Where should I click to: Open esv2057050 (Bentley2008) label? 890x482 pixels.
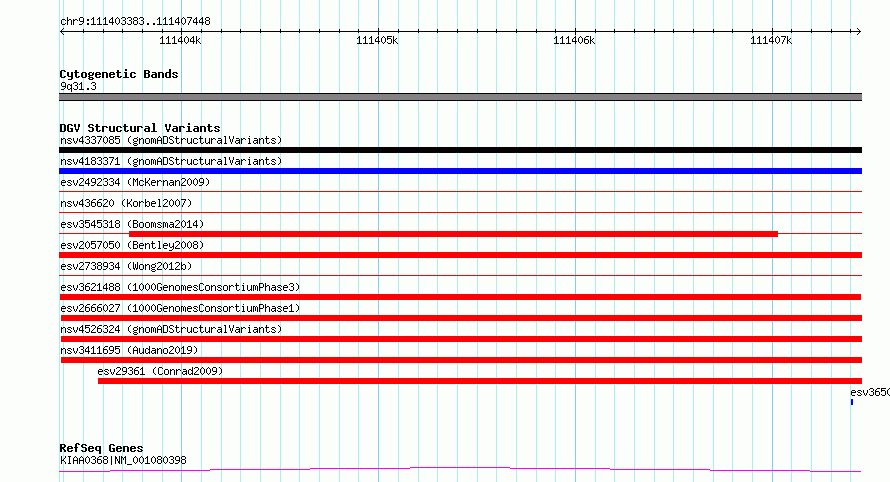tap(132, 245)
